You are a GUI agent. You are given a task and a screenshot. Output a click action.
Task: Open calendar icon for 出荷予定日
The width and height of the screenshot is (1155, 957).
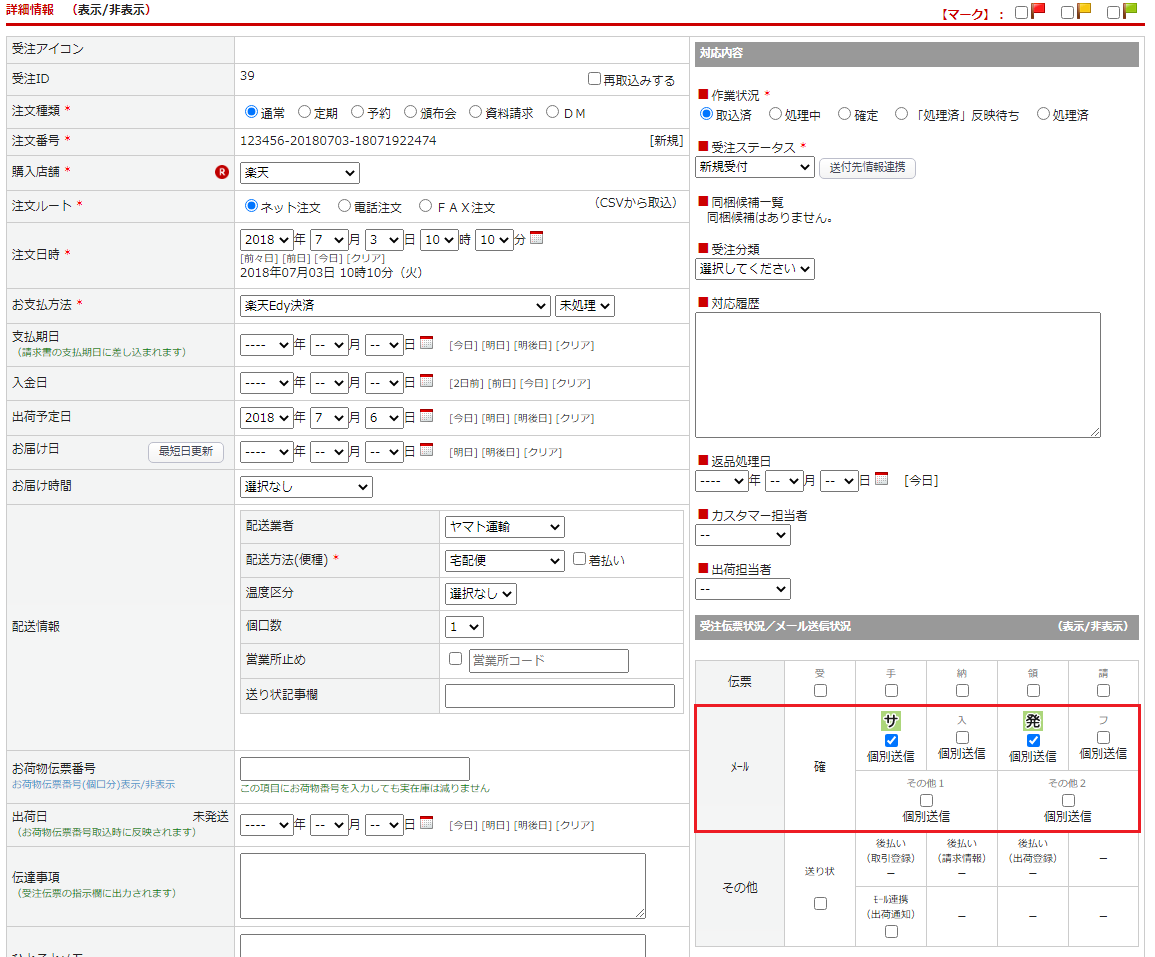[x=426, y=416]
